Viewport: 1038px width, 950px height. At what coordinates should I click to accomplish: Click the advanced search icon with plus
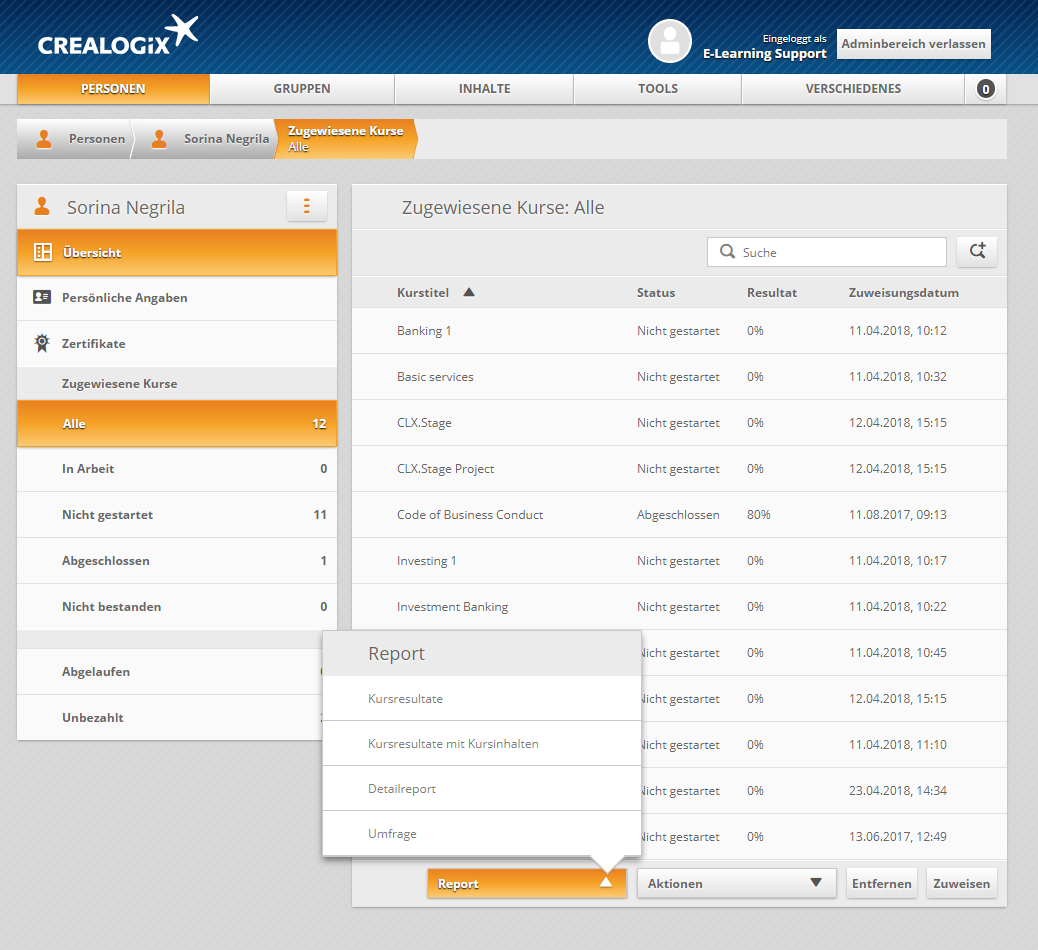tap(976, 252)
